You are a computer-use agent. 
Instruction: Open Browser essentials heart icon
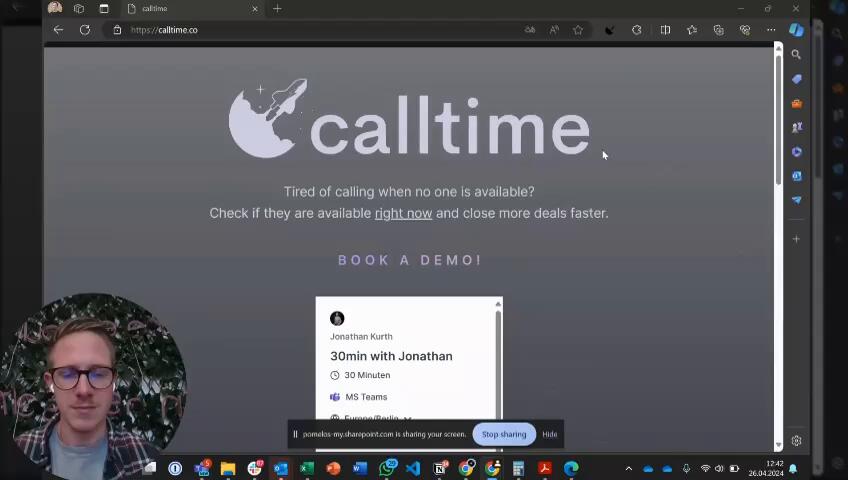click(745, 30)
